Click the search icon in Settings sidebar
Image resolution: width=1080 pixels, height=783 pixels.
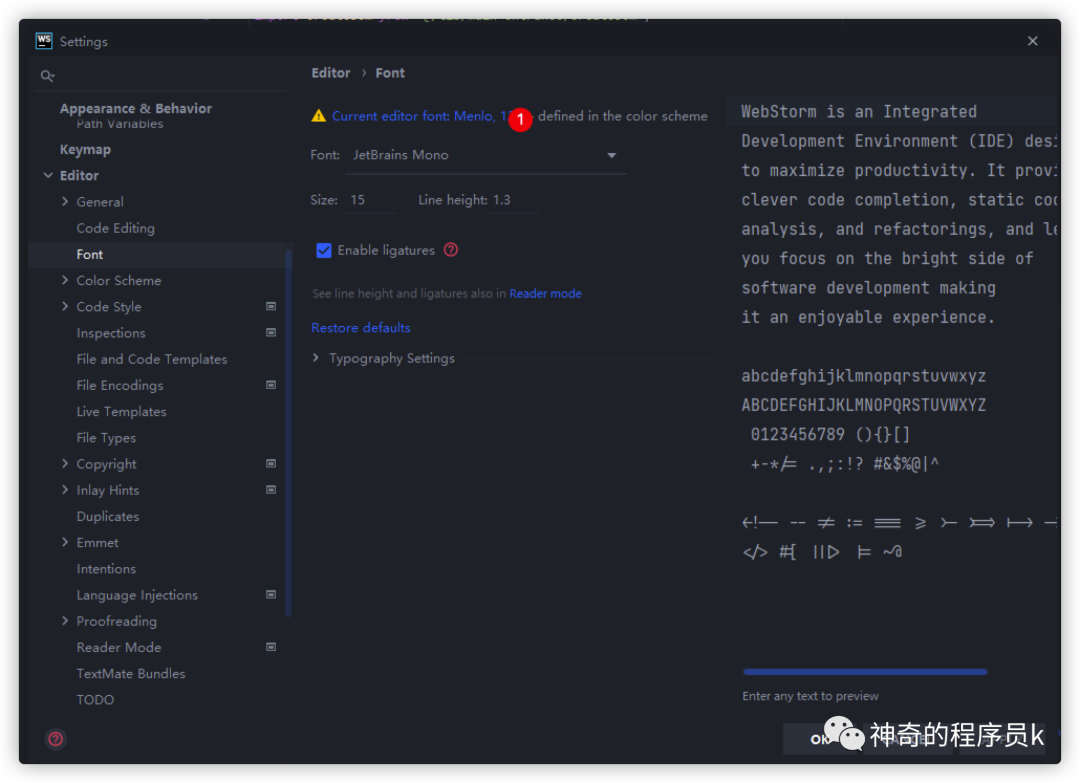(x=47, y=75)
